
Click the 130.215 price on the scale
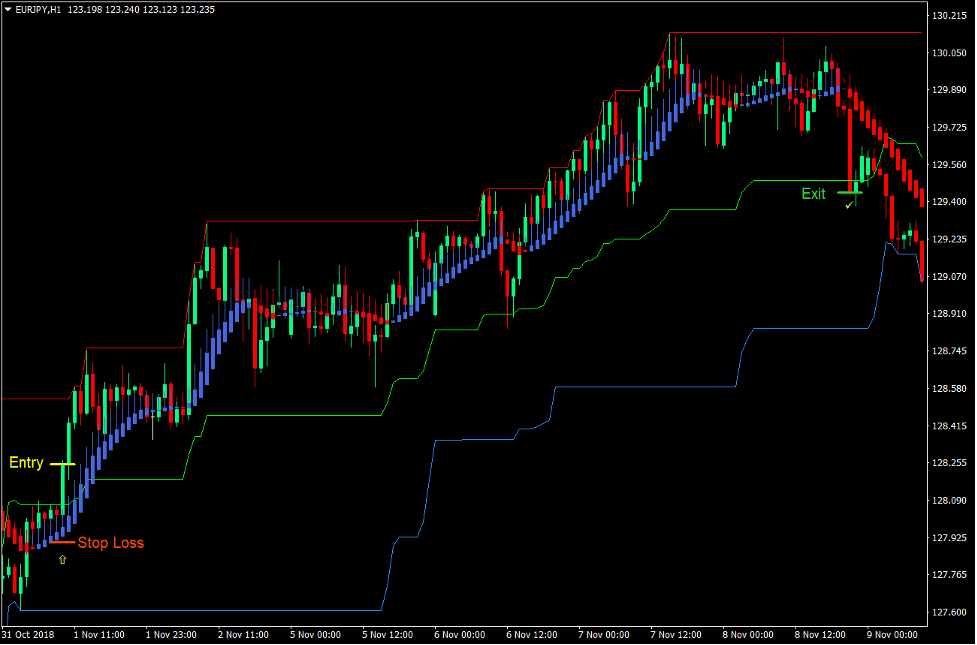tap(949, 16)
